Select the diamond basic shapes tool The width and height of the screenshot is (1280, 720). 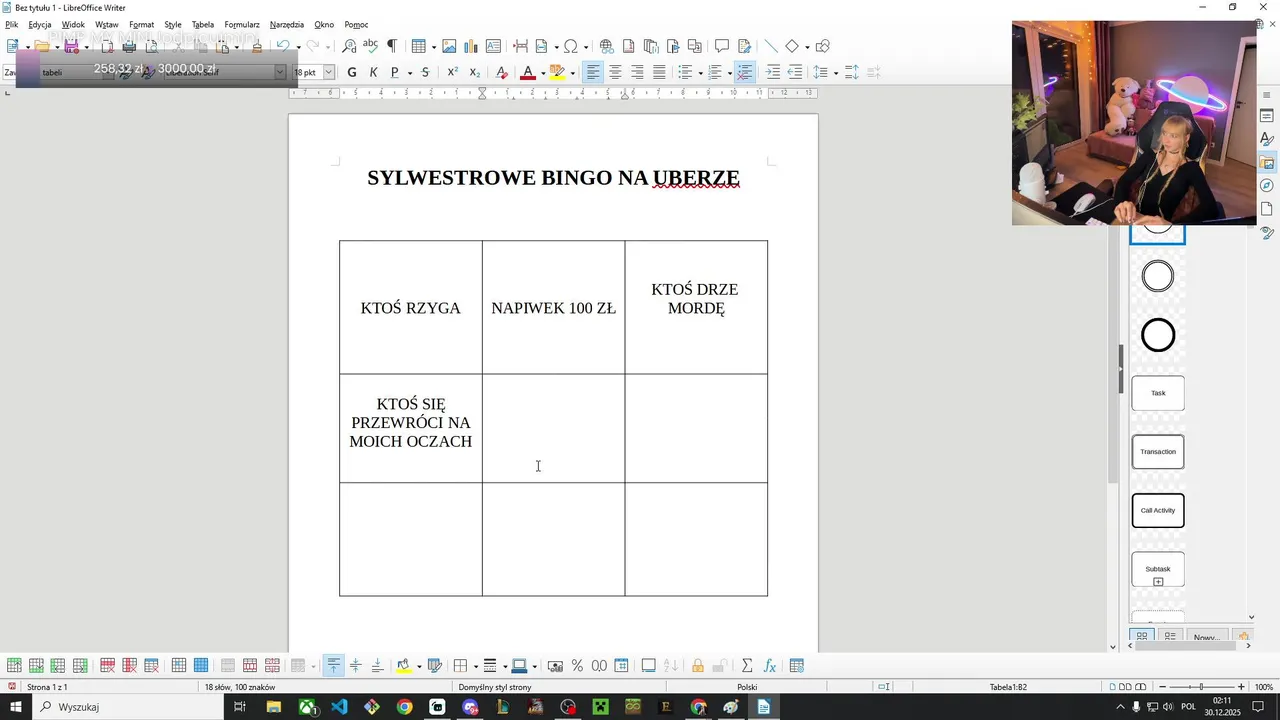[x=792, y=46]
